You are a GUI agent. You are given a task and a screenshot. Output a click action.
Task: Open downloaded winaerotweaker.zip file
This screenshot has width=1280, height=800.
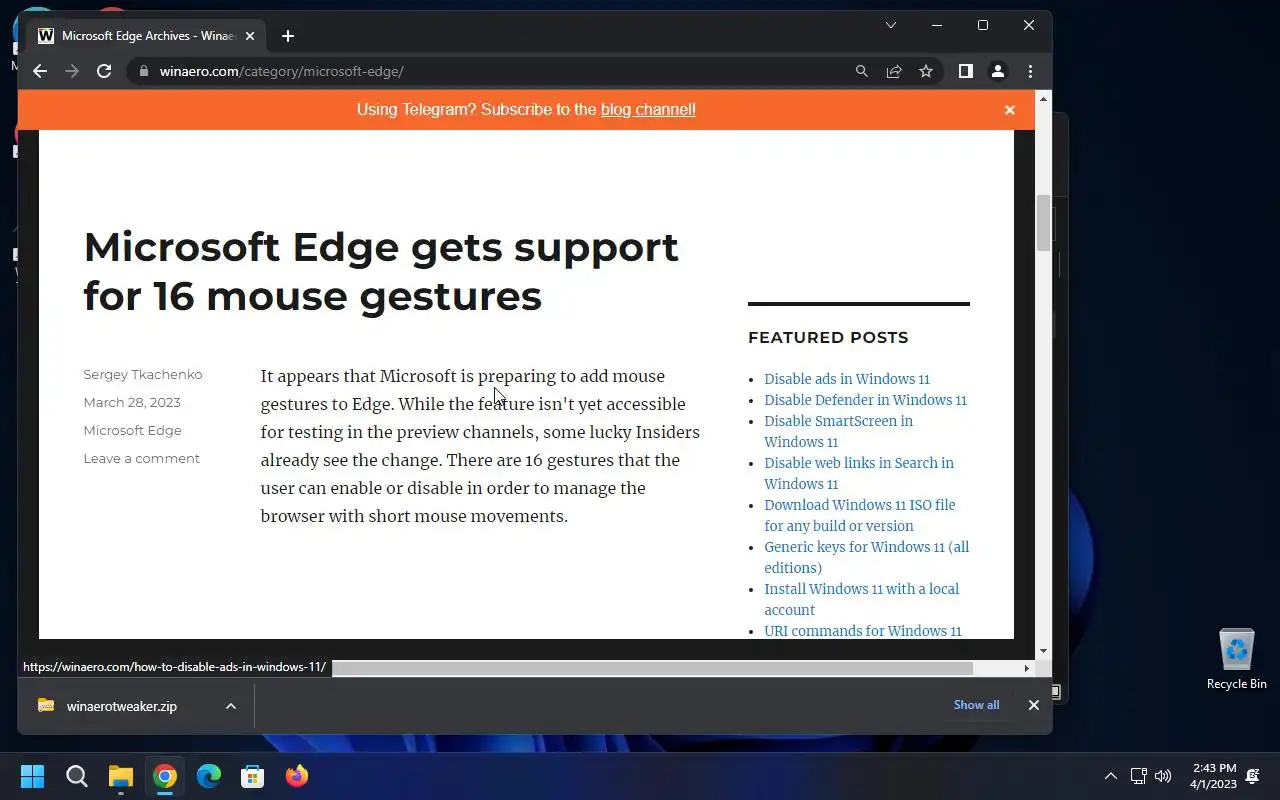pyautogui.click(x=120, y=706)
